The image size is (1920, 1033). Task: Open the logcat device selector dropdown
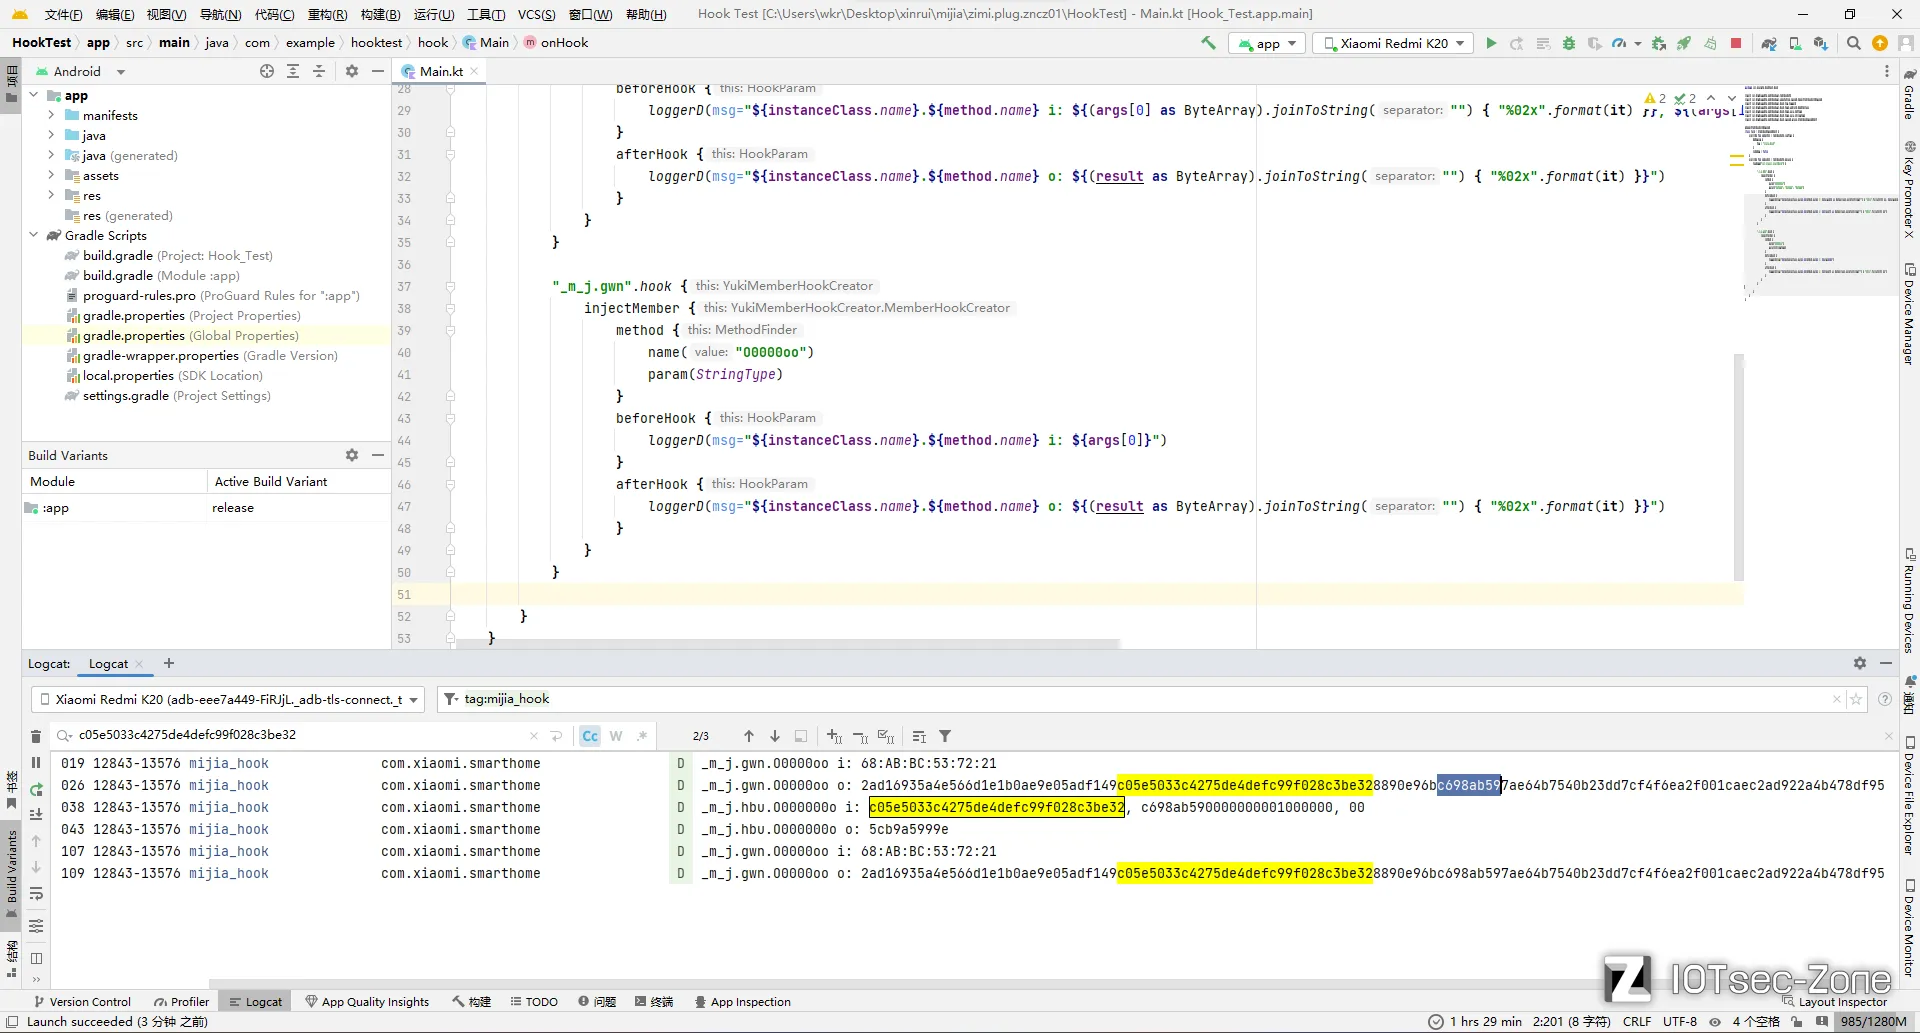[x=230, y=699]
